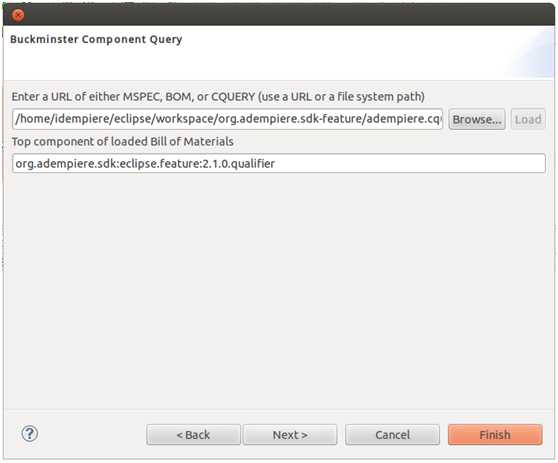Click Finish to resolve the query
558x463 pixels.
495,435
